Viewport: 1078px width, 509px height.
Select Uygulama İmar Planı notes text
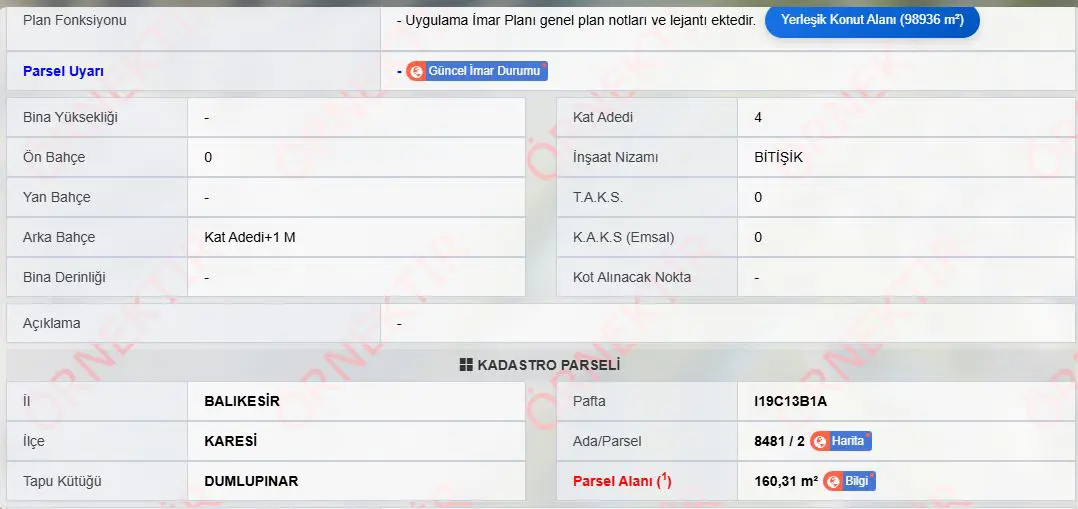pyautogui.click(x=576, y=20)
